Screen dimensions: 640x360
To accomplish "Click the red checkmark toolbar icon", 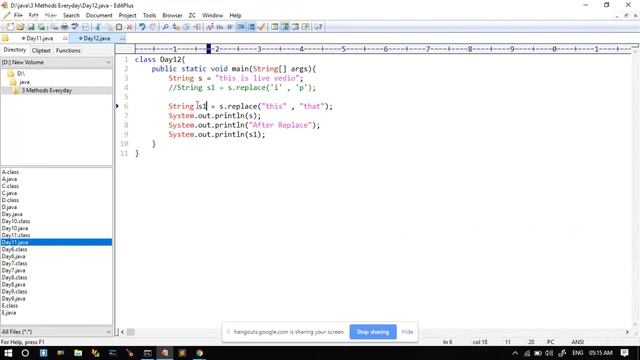I will point(262,27).
